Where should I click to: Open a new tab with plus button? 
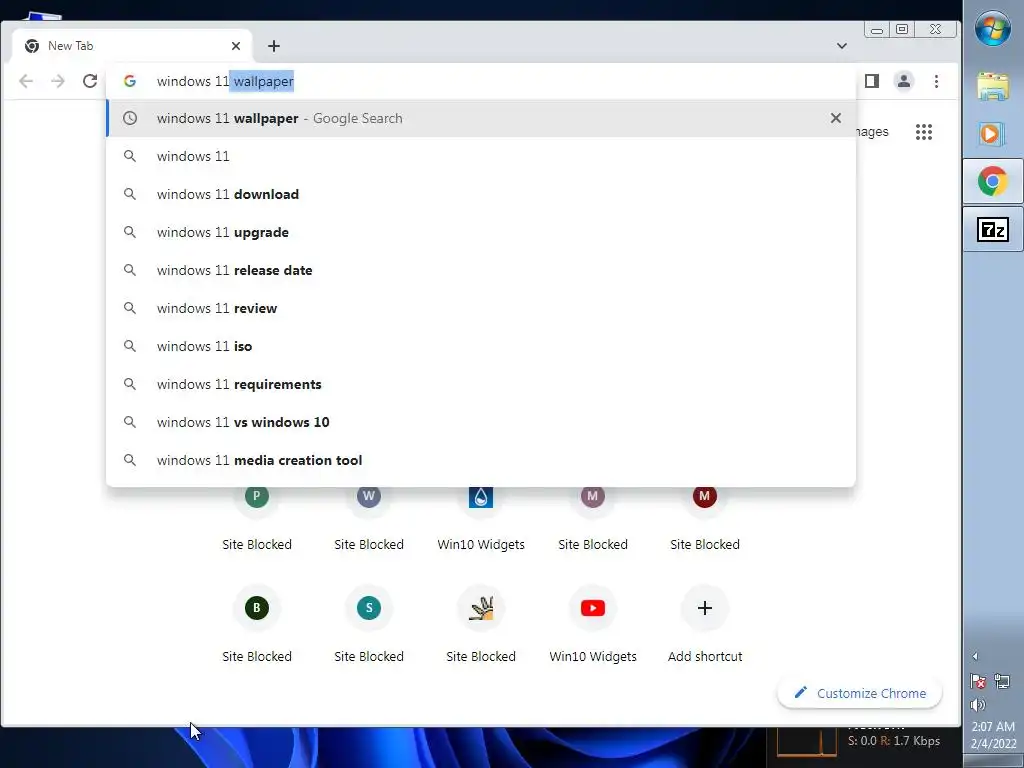coord(274,46)
